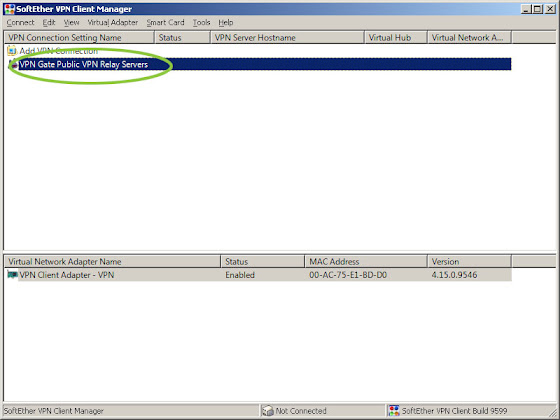Sort by Virtual Network Adapter Name column
This screenshot has height=420, width=560.
tap(112, 261)
